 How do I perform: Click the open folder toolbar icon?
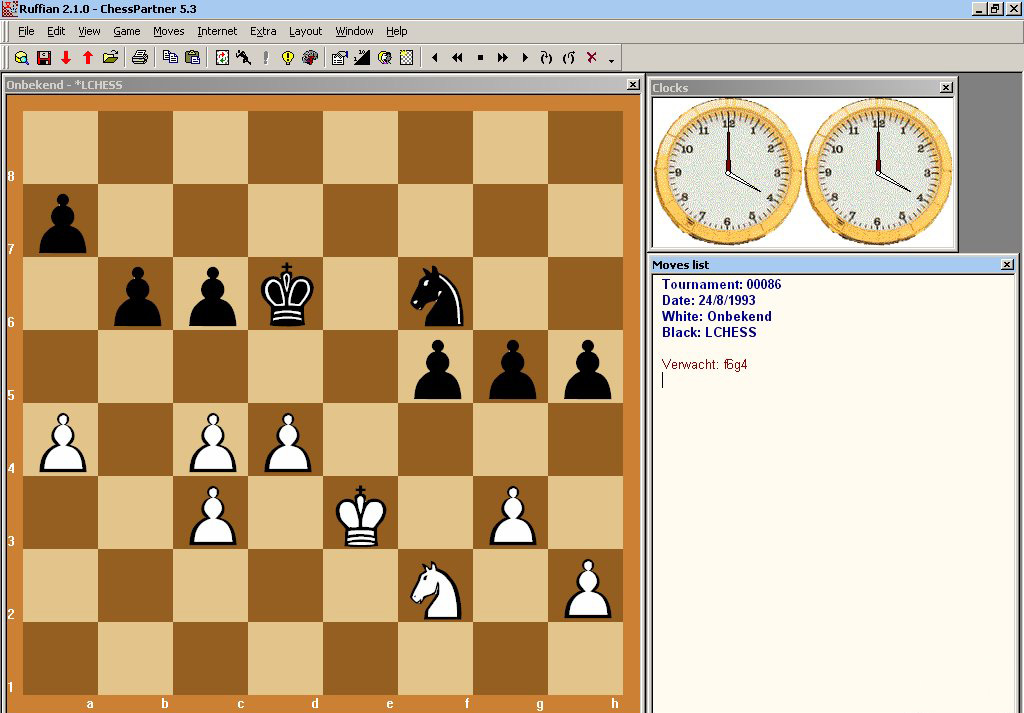[110, 58]
